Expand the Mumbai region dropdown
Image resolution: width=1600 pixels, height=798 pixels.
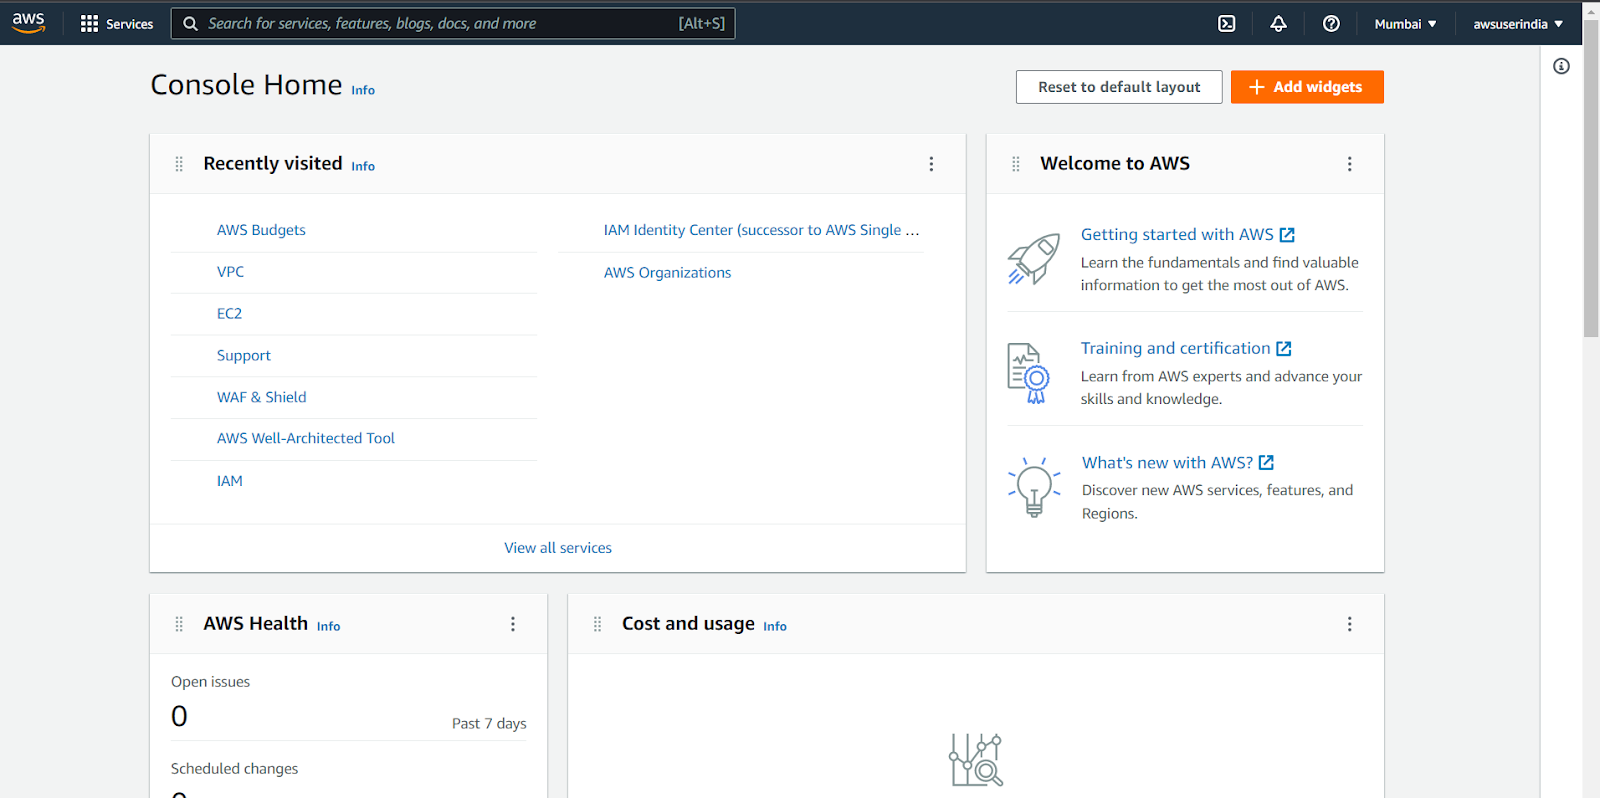[1405, 24]
